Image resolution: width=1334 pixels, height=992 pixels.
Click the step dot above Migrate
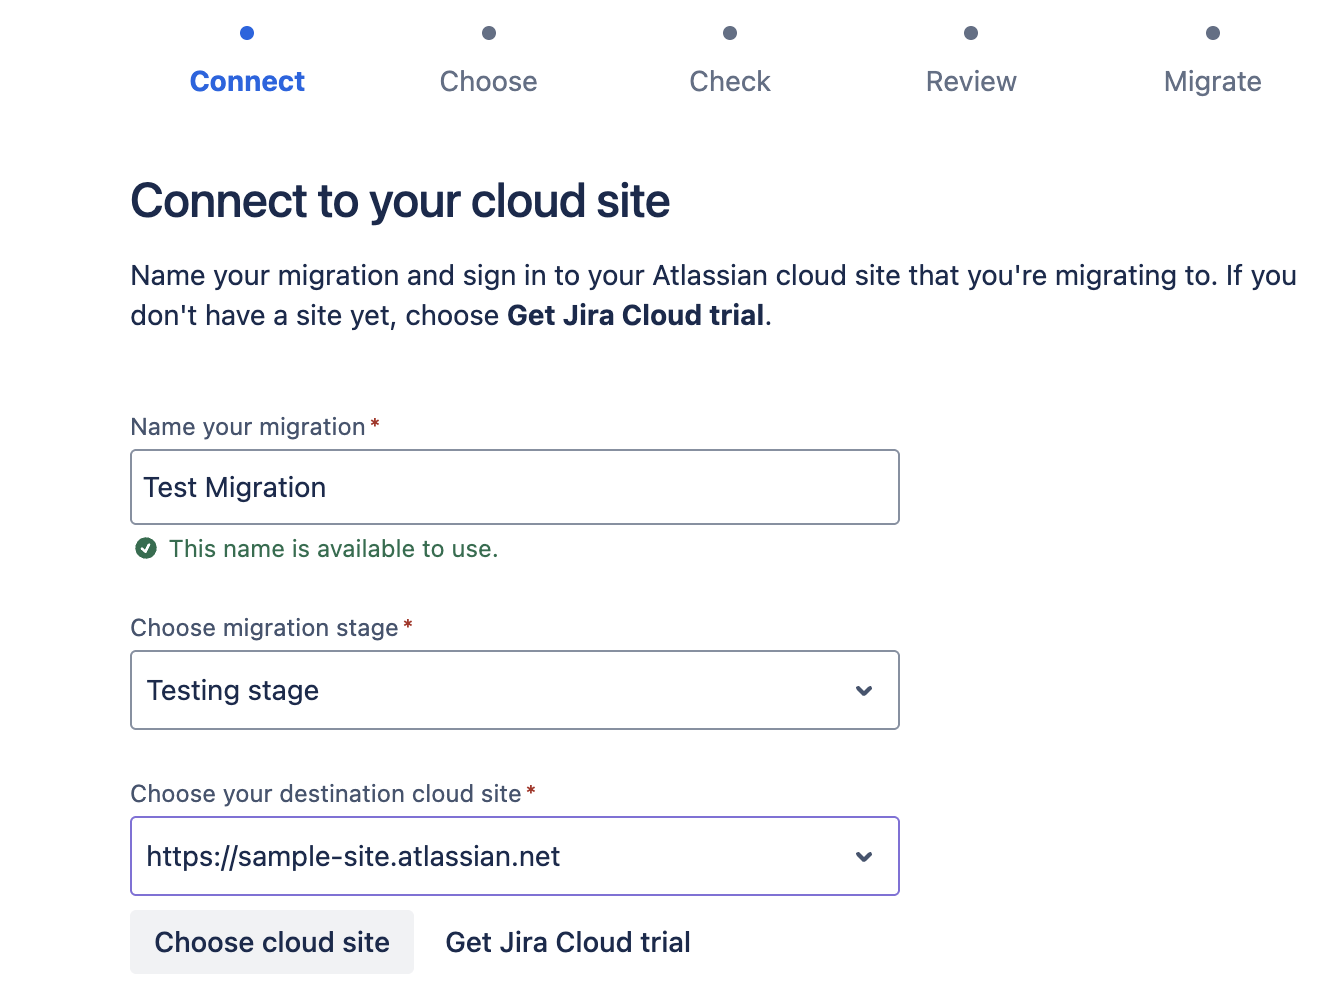point(1213,33)
